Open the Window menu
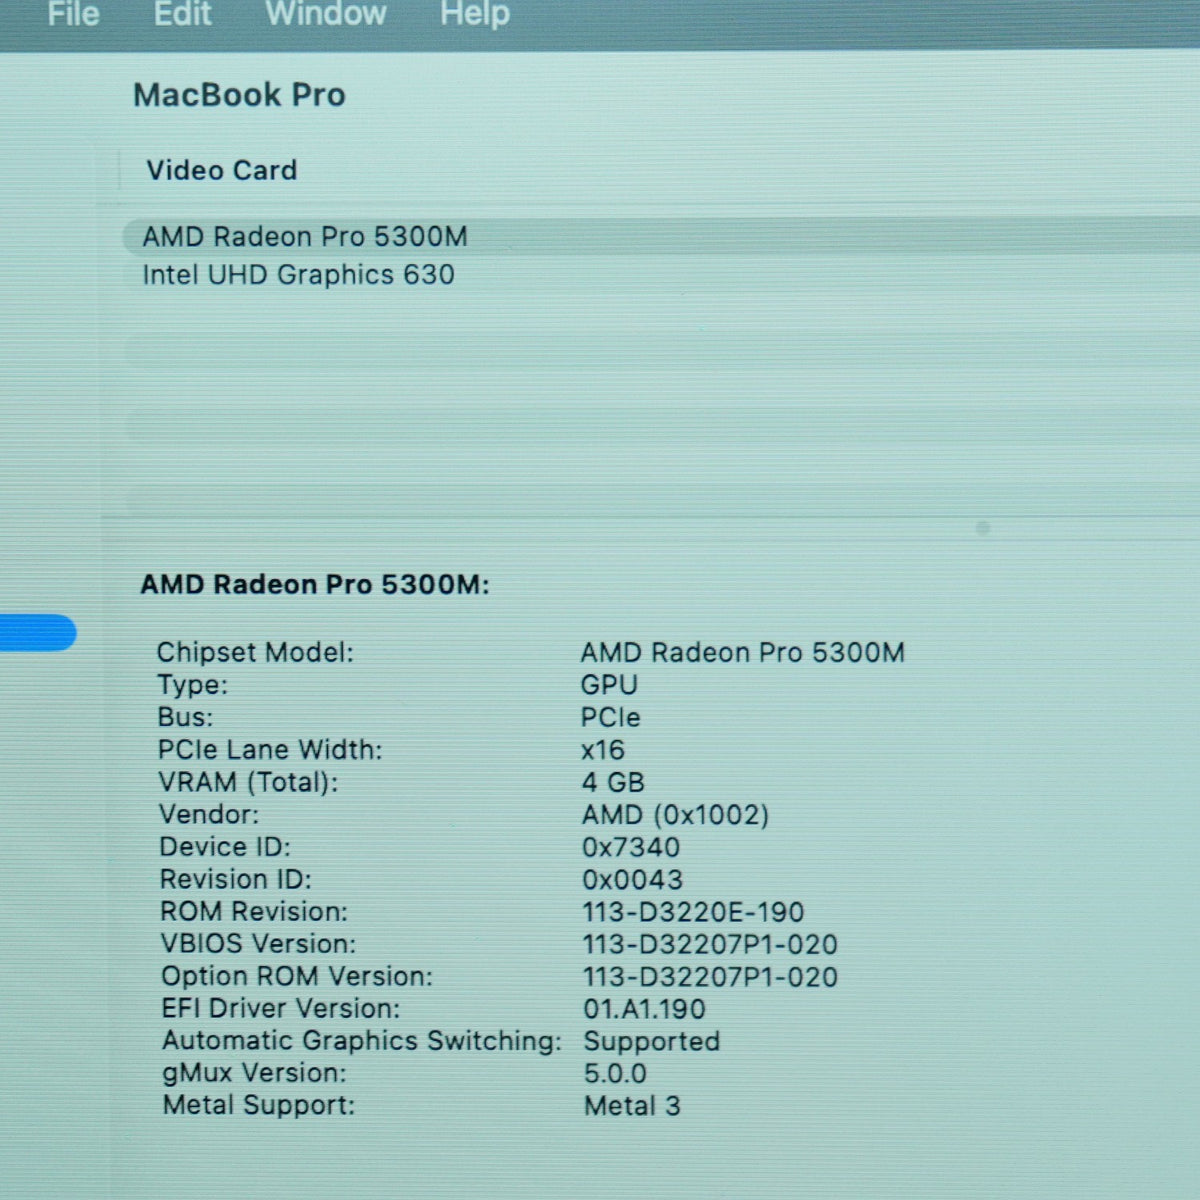Viewport: 1200px width, 1200px height. [x=325, y=14]
